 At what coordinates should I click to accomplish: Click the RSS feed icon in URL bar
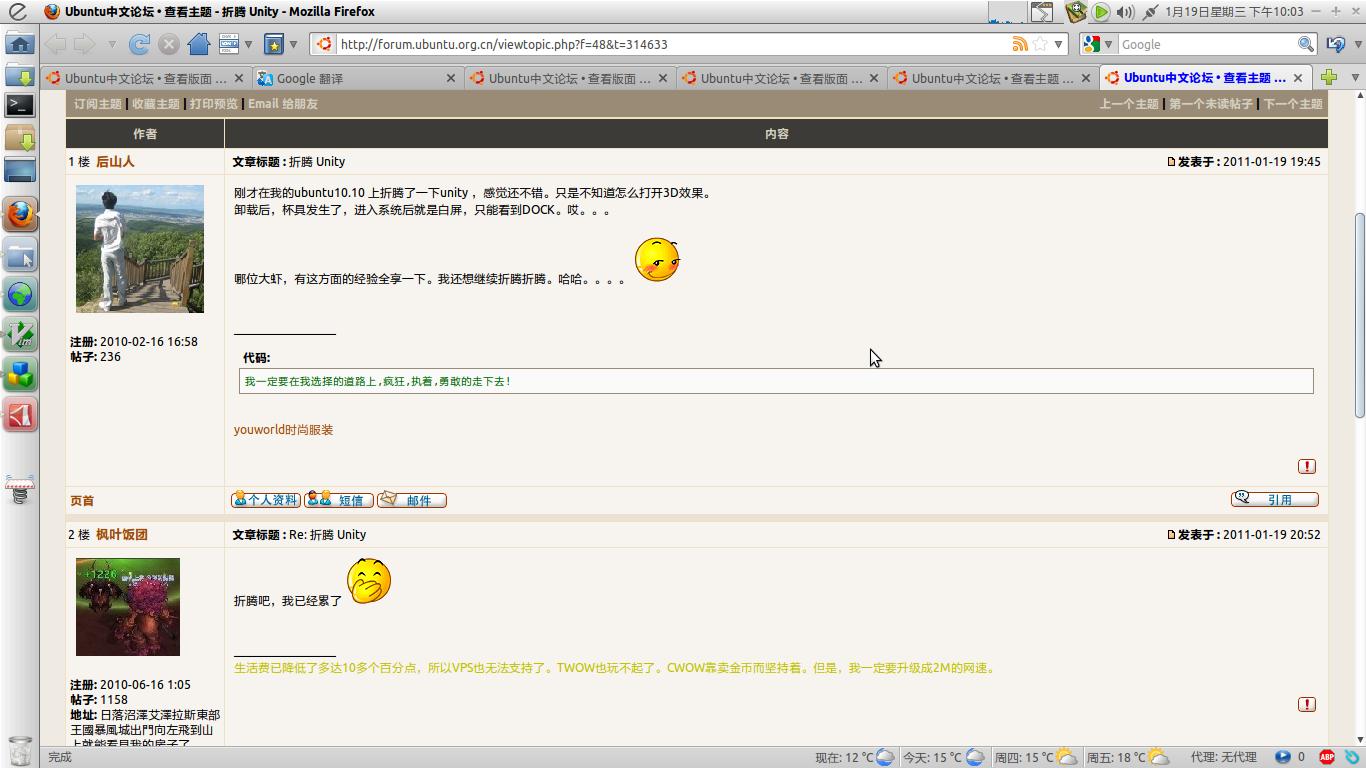click(1019, 44)
